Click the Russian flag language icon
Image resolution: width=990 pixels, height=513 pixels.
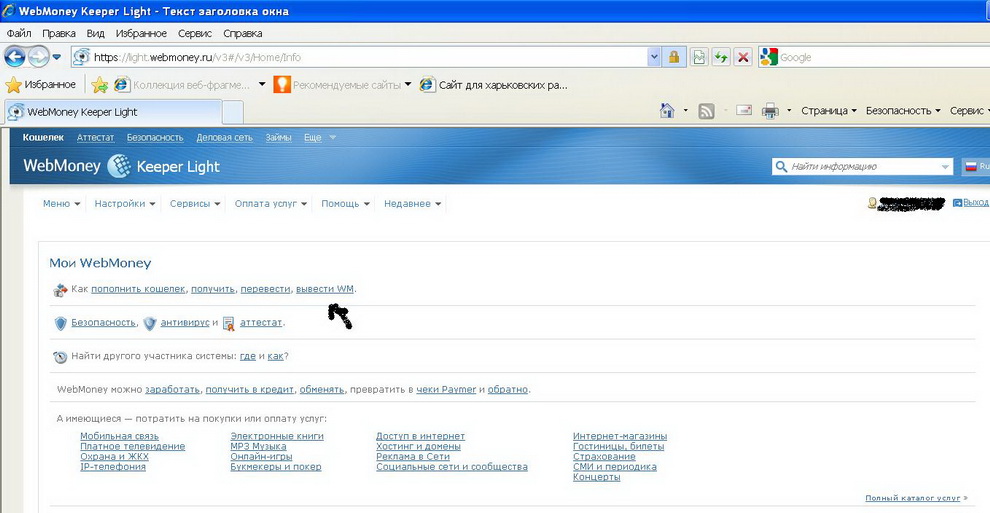[970, 167]
